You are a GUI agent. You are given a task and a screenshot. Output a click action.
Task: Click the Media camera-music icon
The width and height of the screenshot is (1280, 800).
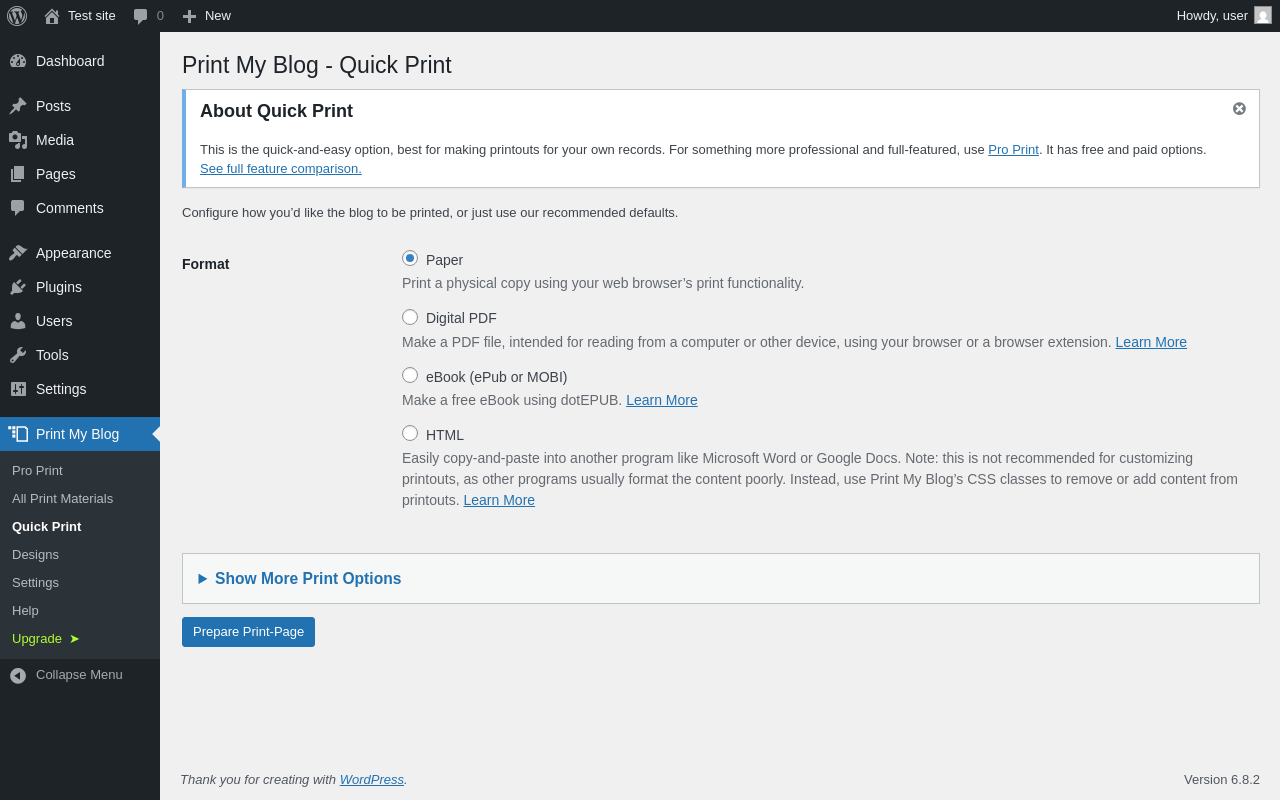click(x=18, y=140)
